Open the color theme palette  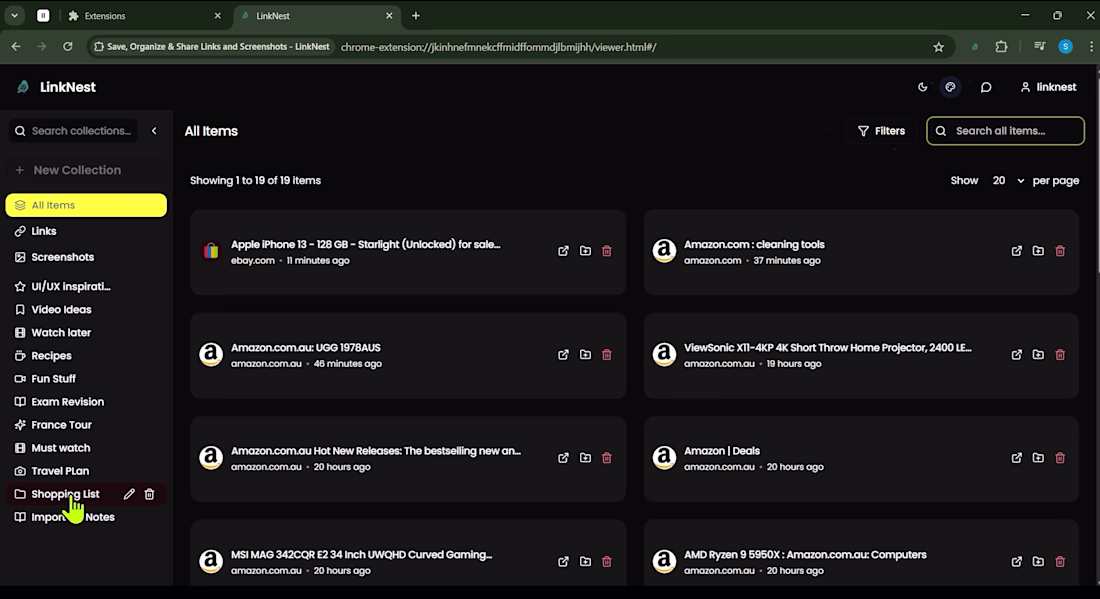click(x=950, y=87)
